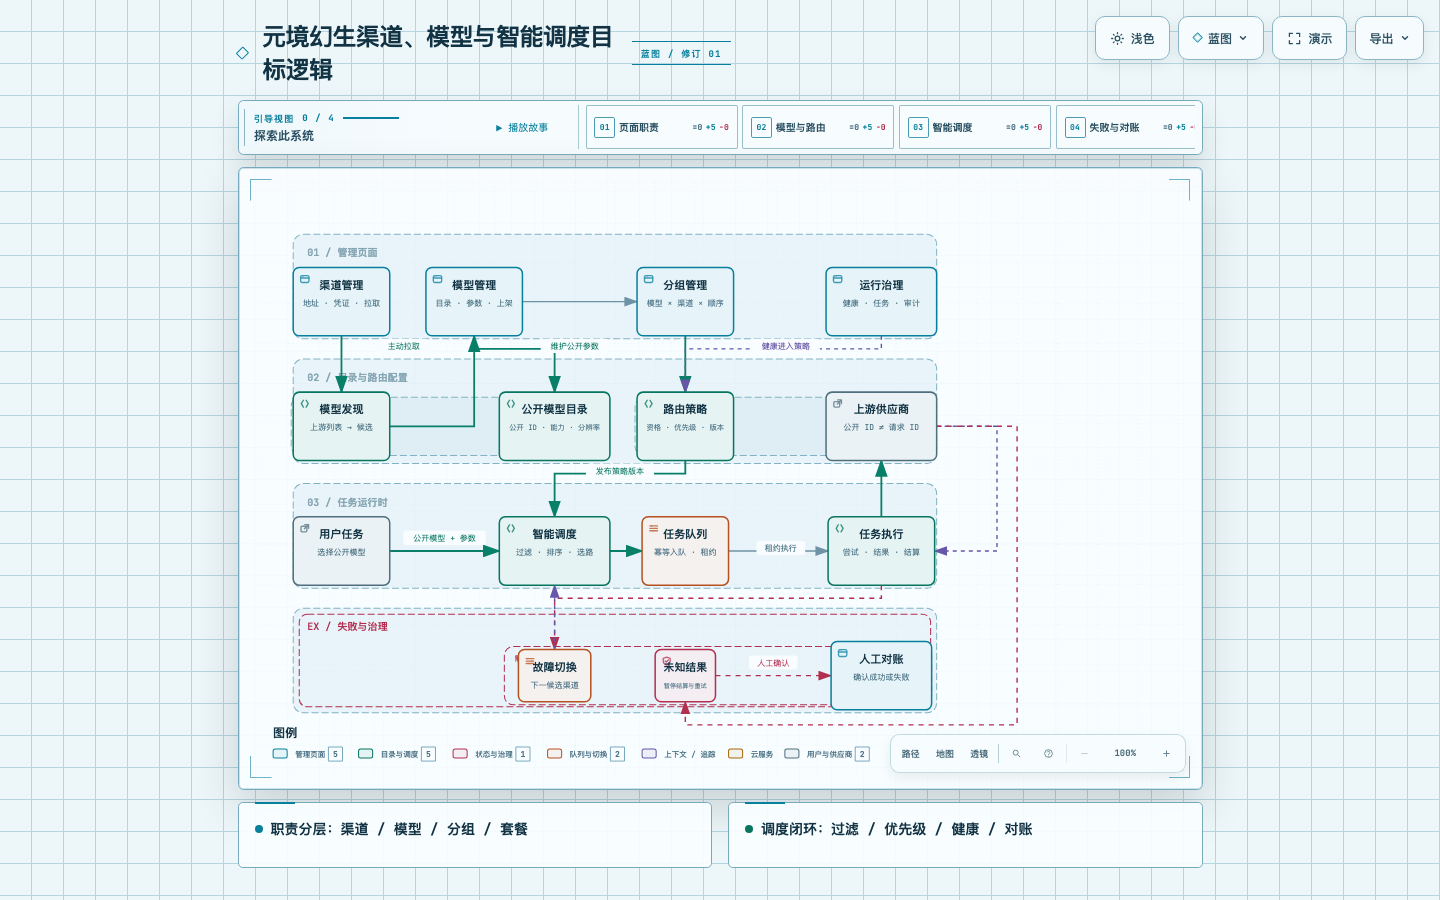The height and width of the screenshot is (900, 1440).
Task: Open step 01 页面职责 tab
Action: pos(662,127)
